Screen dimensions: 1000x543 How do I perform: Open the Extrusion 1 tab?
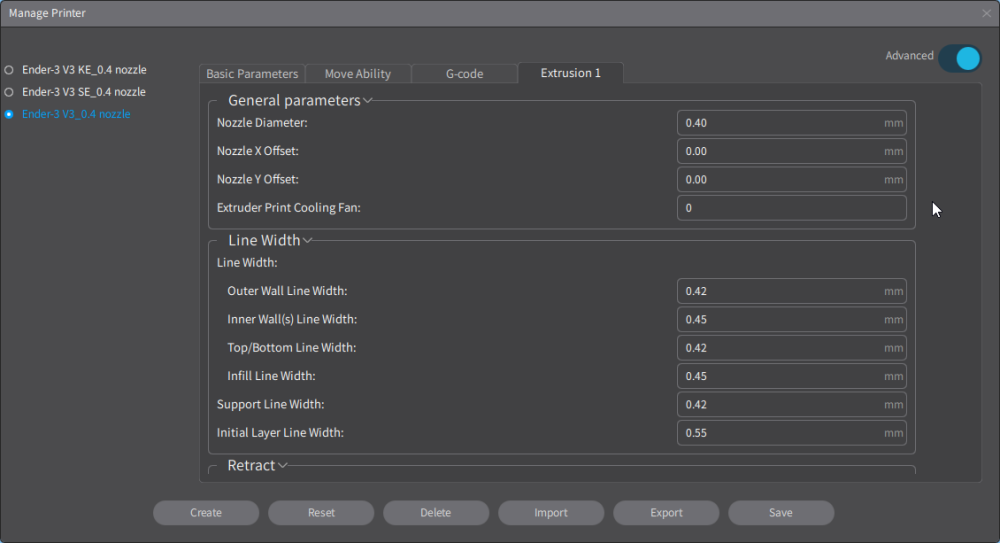point(570,73)
